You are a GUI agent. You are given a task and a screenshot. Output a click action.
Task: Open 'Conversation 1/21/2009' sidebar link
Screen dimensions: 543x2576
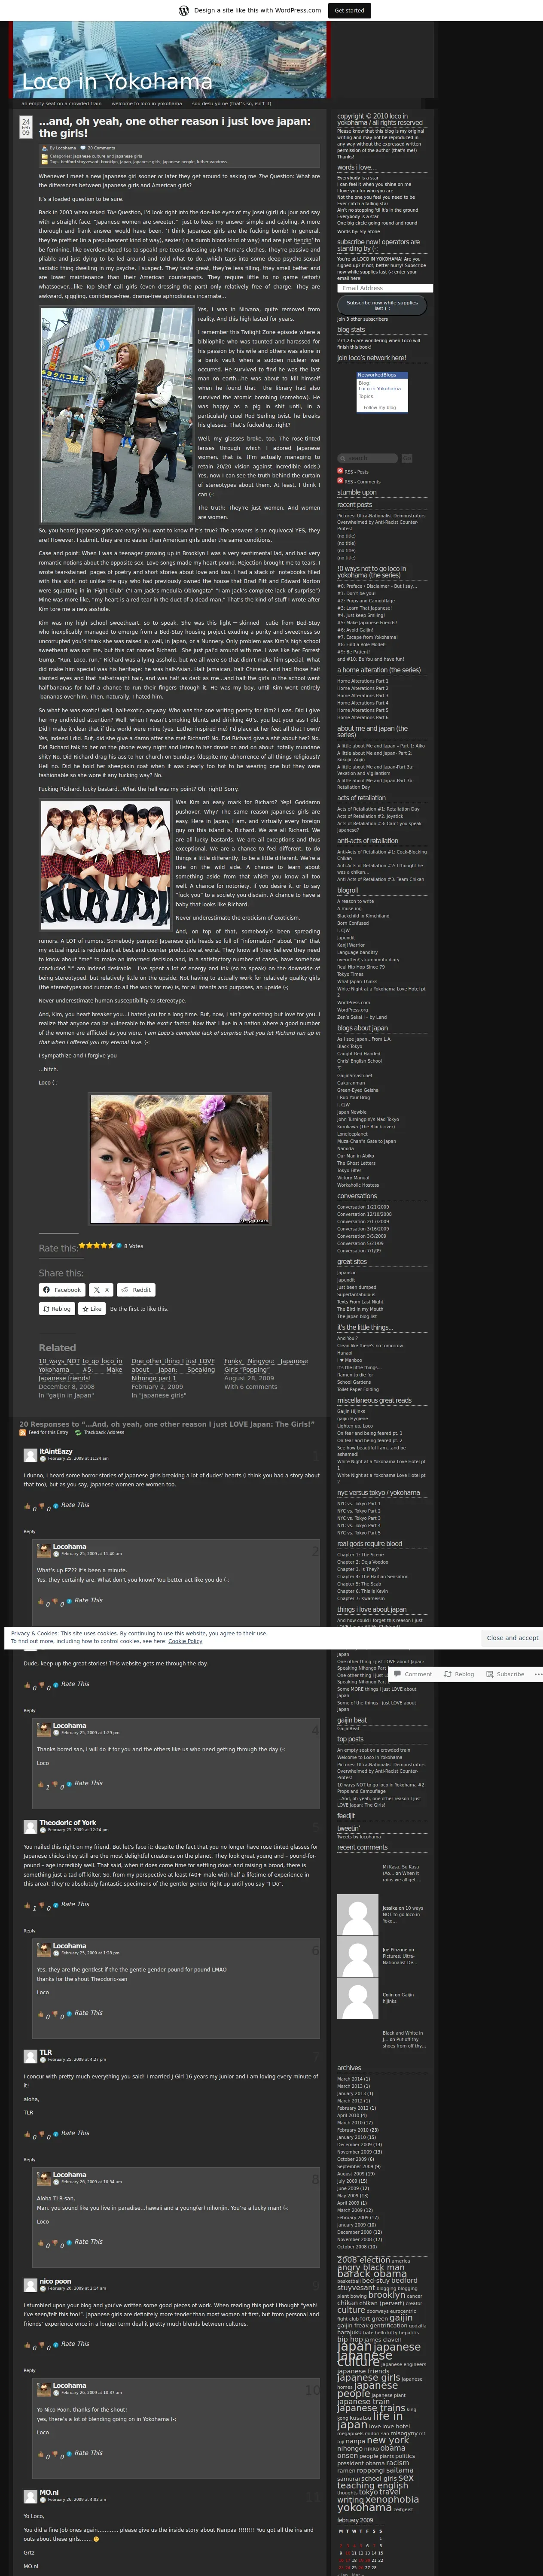pos(363,1207)
